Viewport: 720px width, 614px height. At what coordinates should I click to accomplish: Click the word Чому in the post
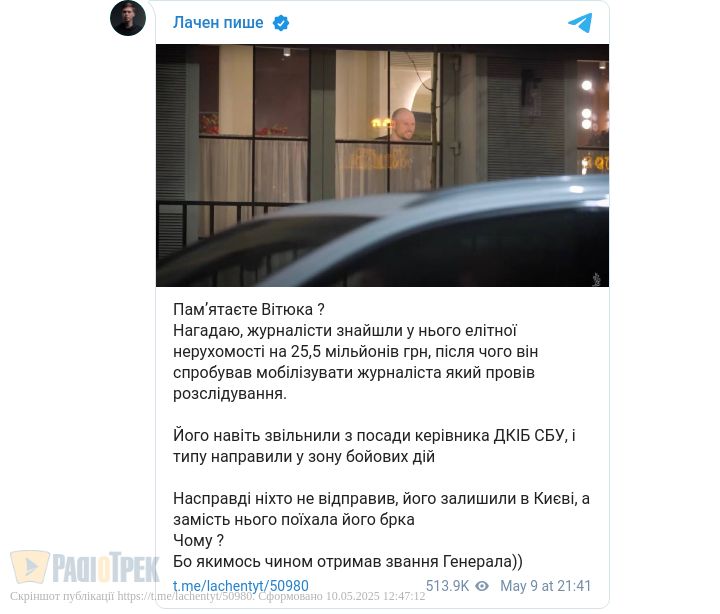192,541
